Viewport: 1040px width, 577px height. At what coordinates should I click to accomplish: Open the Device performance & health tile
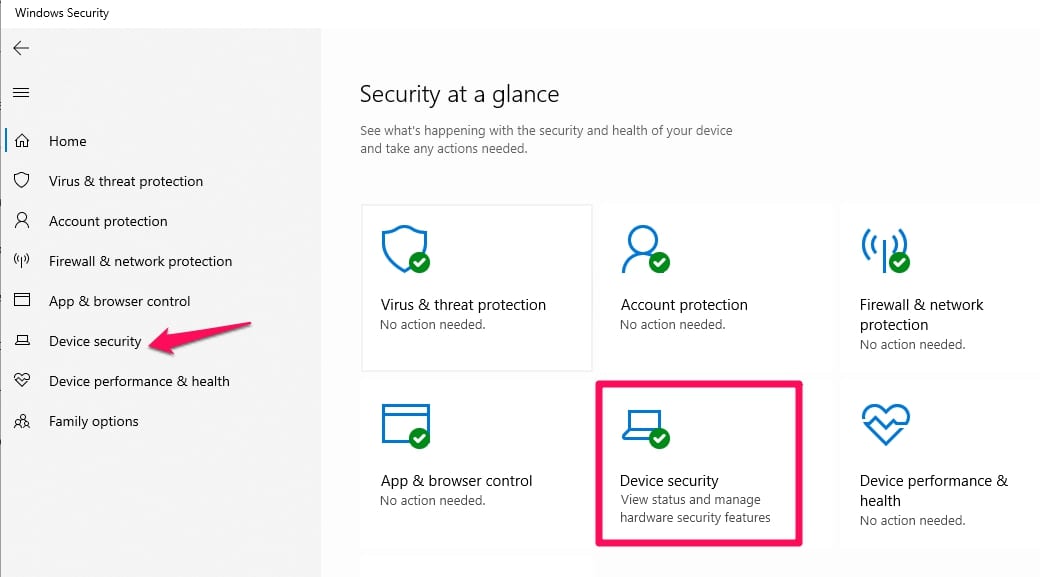coord(939,464)
